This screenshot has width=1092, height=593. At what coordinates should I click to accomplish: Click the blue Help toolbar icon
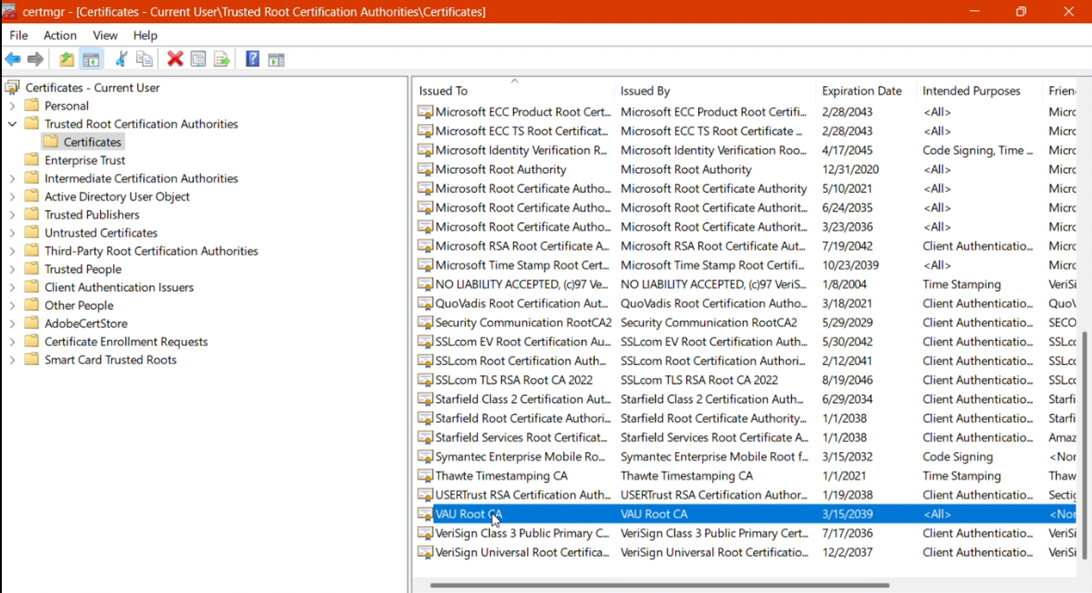(253, 58)
